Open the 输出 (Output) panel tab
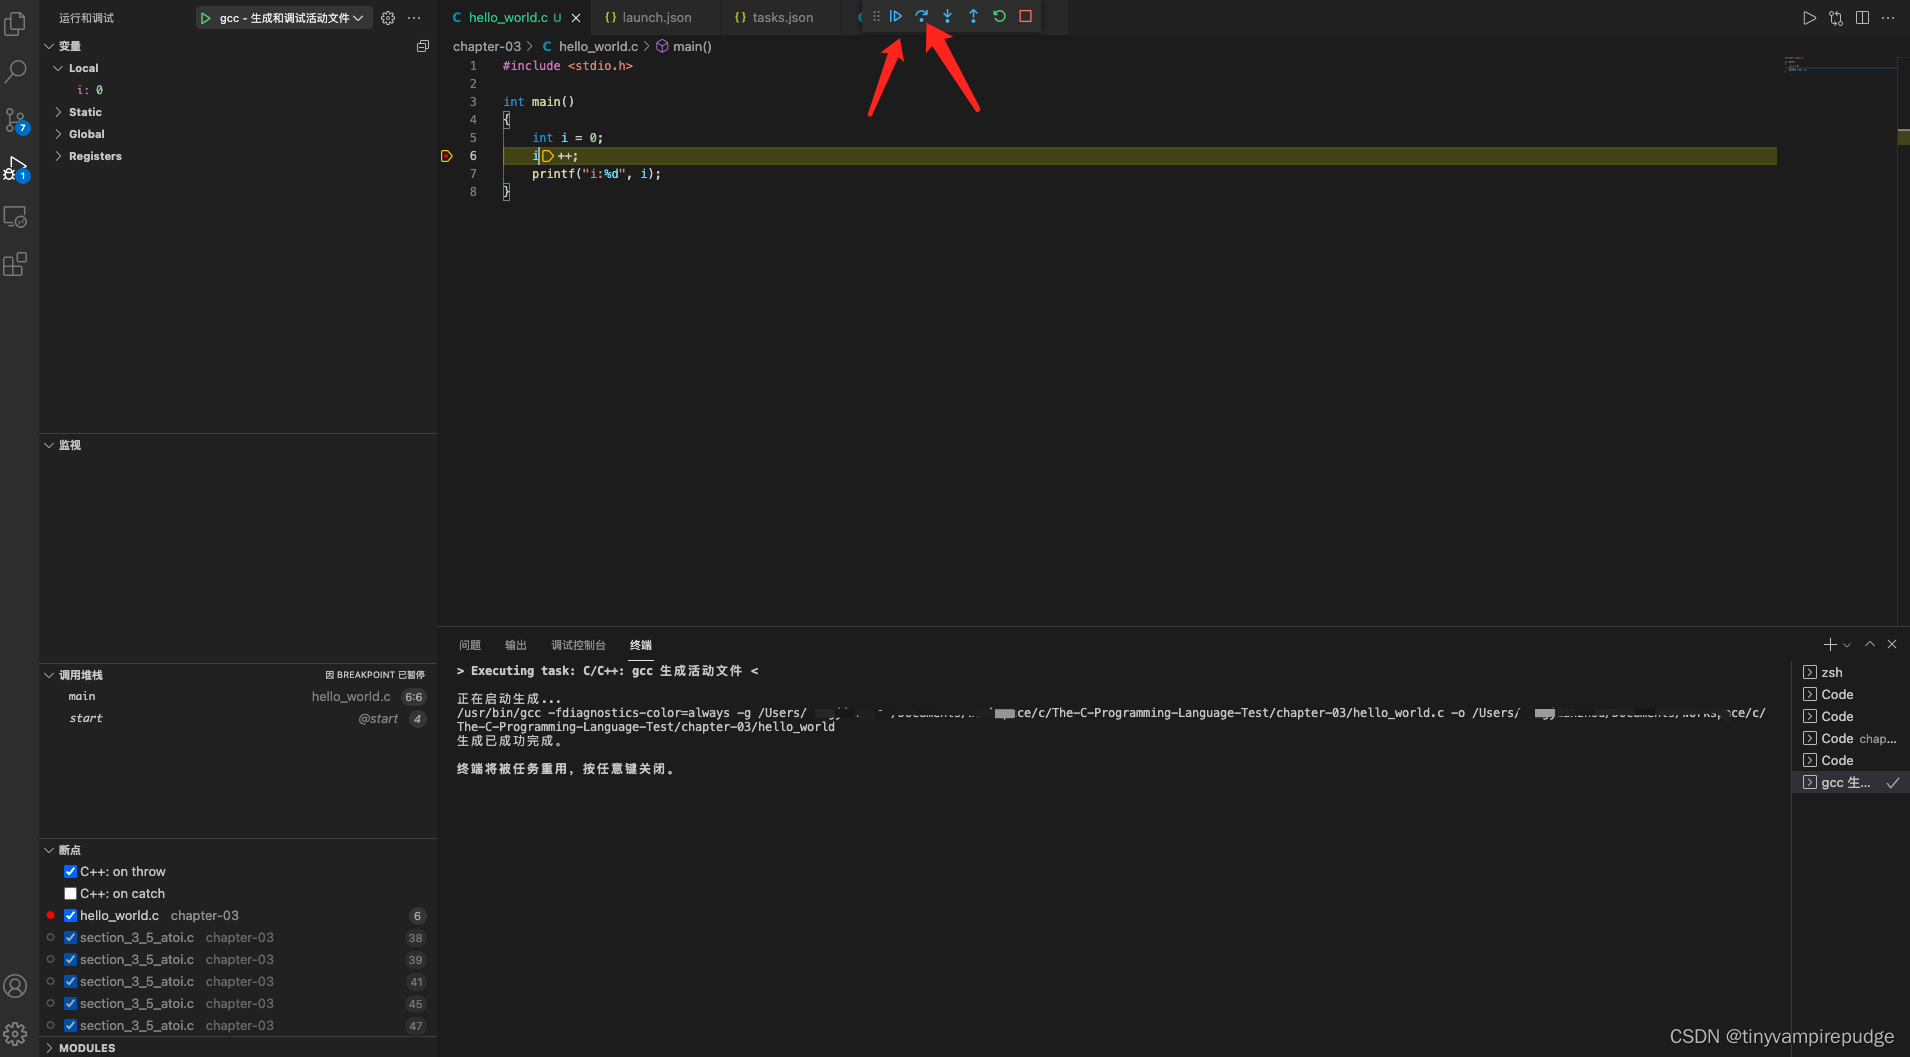 click(x=516, y=645)
